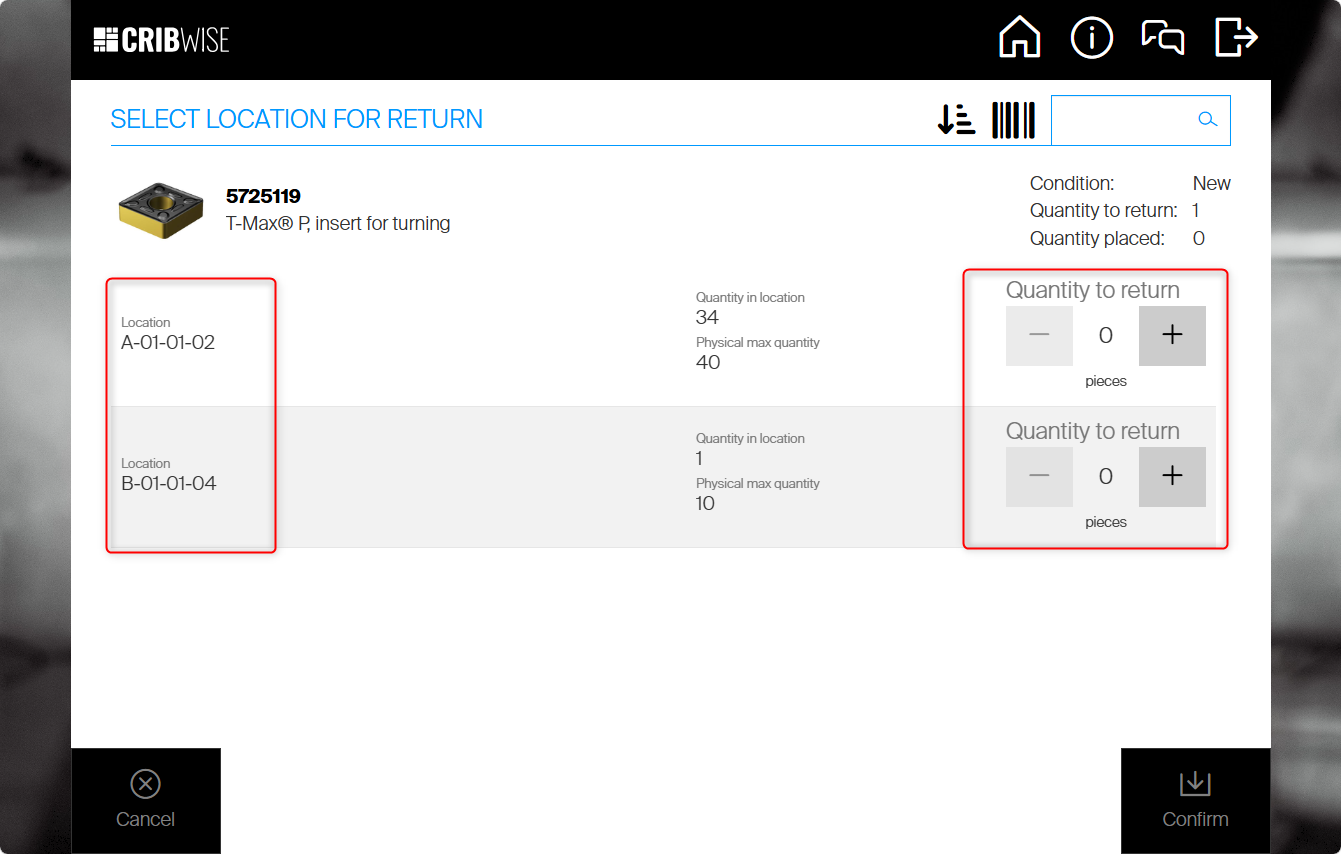Screen dimensions: 1341x854
Task: Click the search magnifier icon
Action: click(1208, 120)
